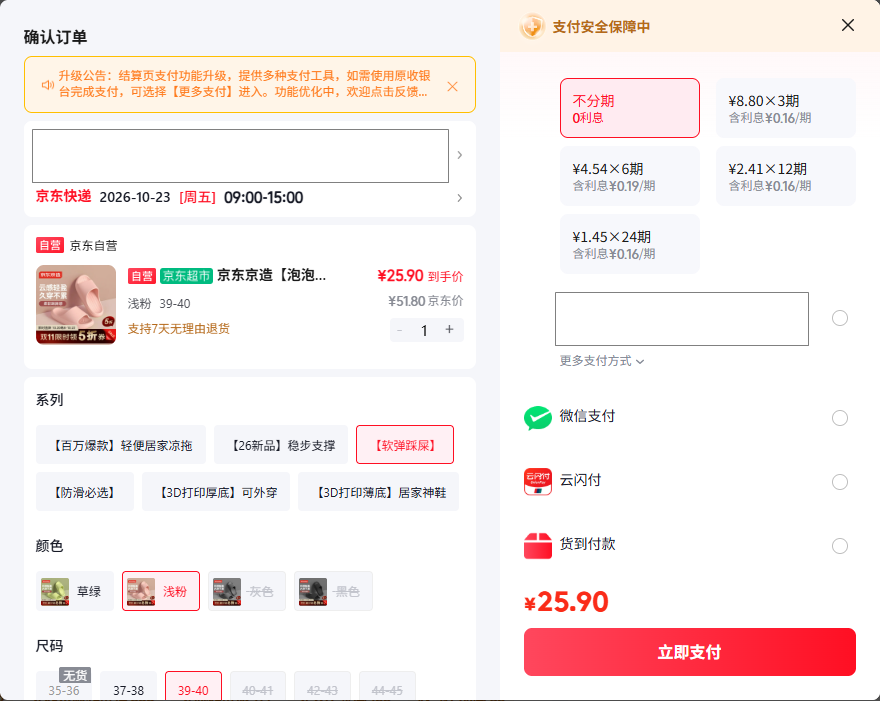Click the blank payment method box
880x701 pixels.
pos(682,319)
